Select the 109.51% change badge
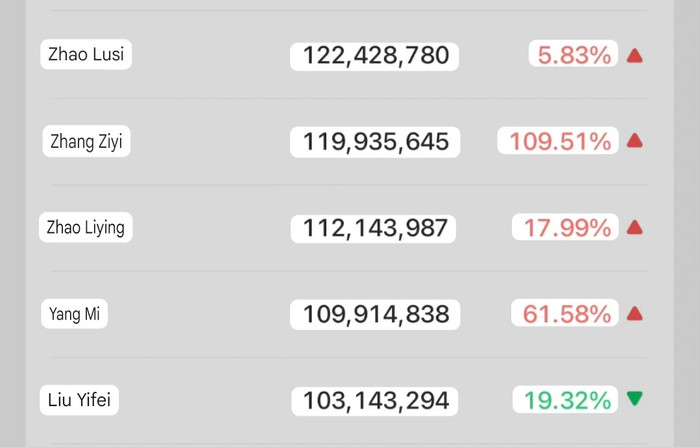 coord(559,142)
